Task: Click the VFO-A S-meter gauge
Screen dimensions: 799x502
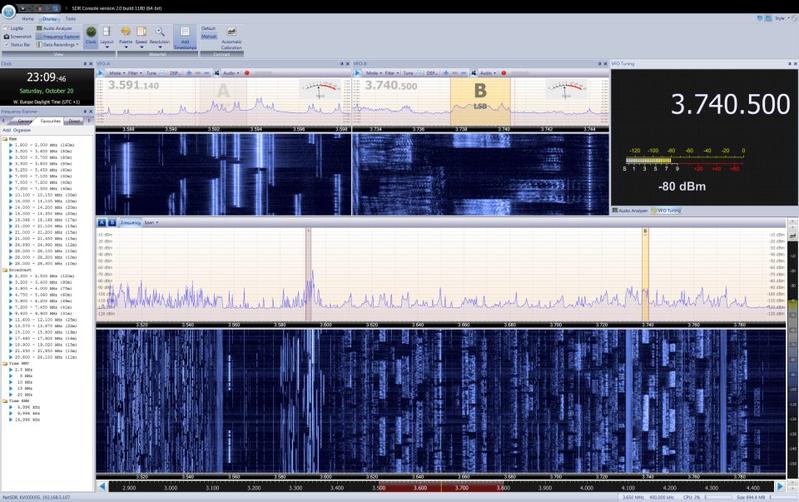Action: coord(320,89)
